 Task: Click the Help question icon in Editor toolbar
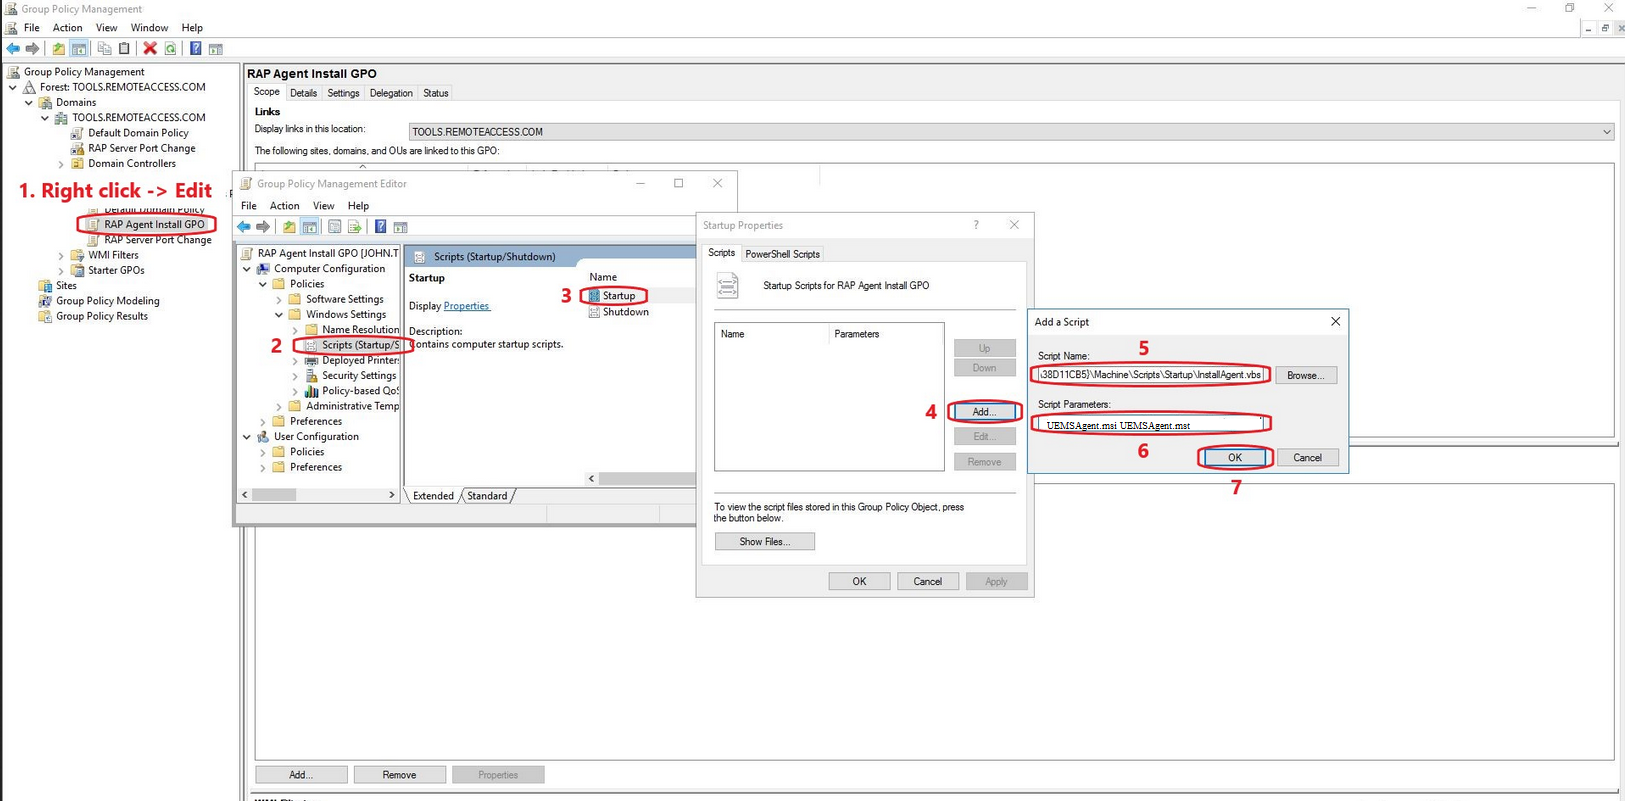pyautogui.click(x=381, y=227)
